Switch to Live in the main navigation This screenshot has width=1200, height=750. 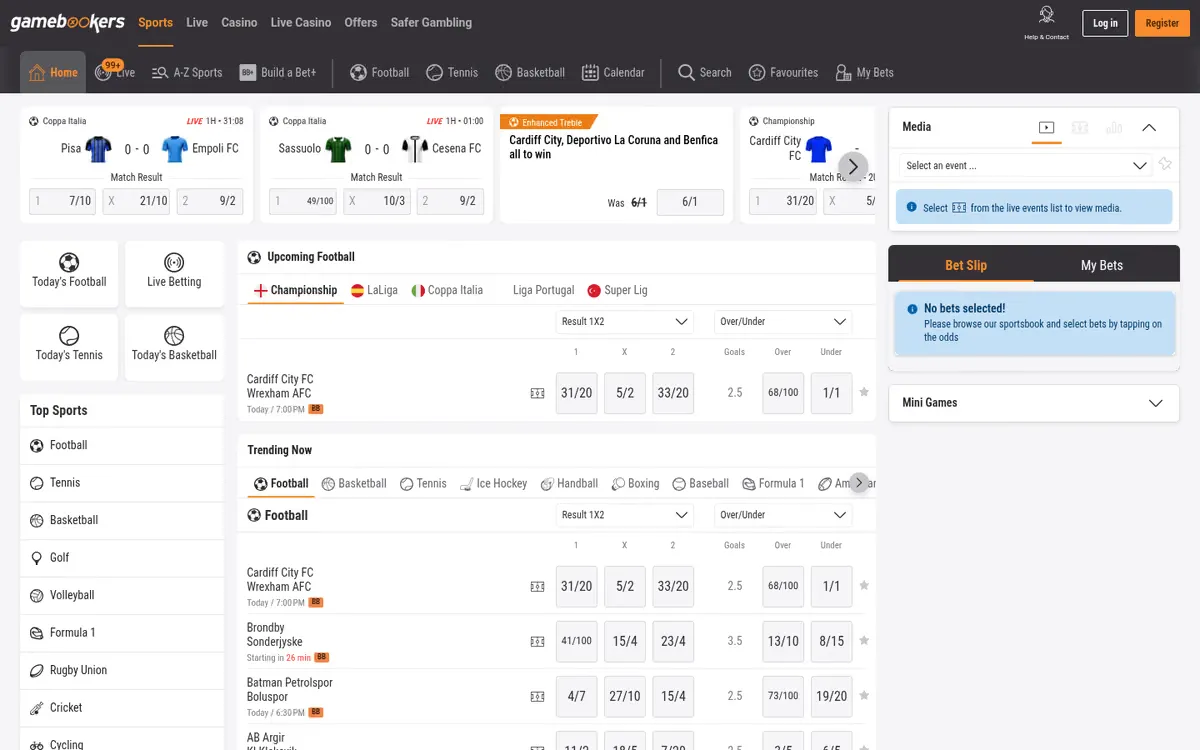pos(197,22)
